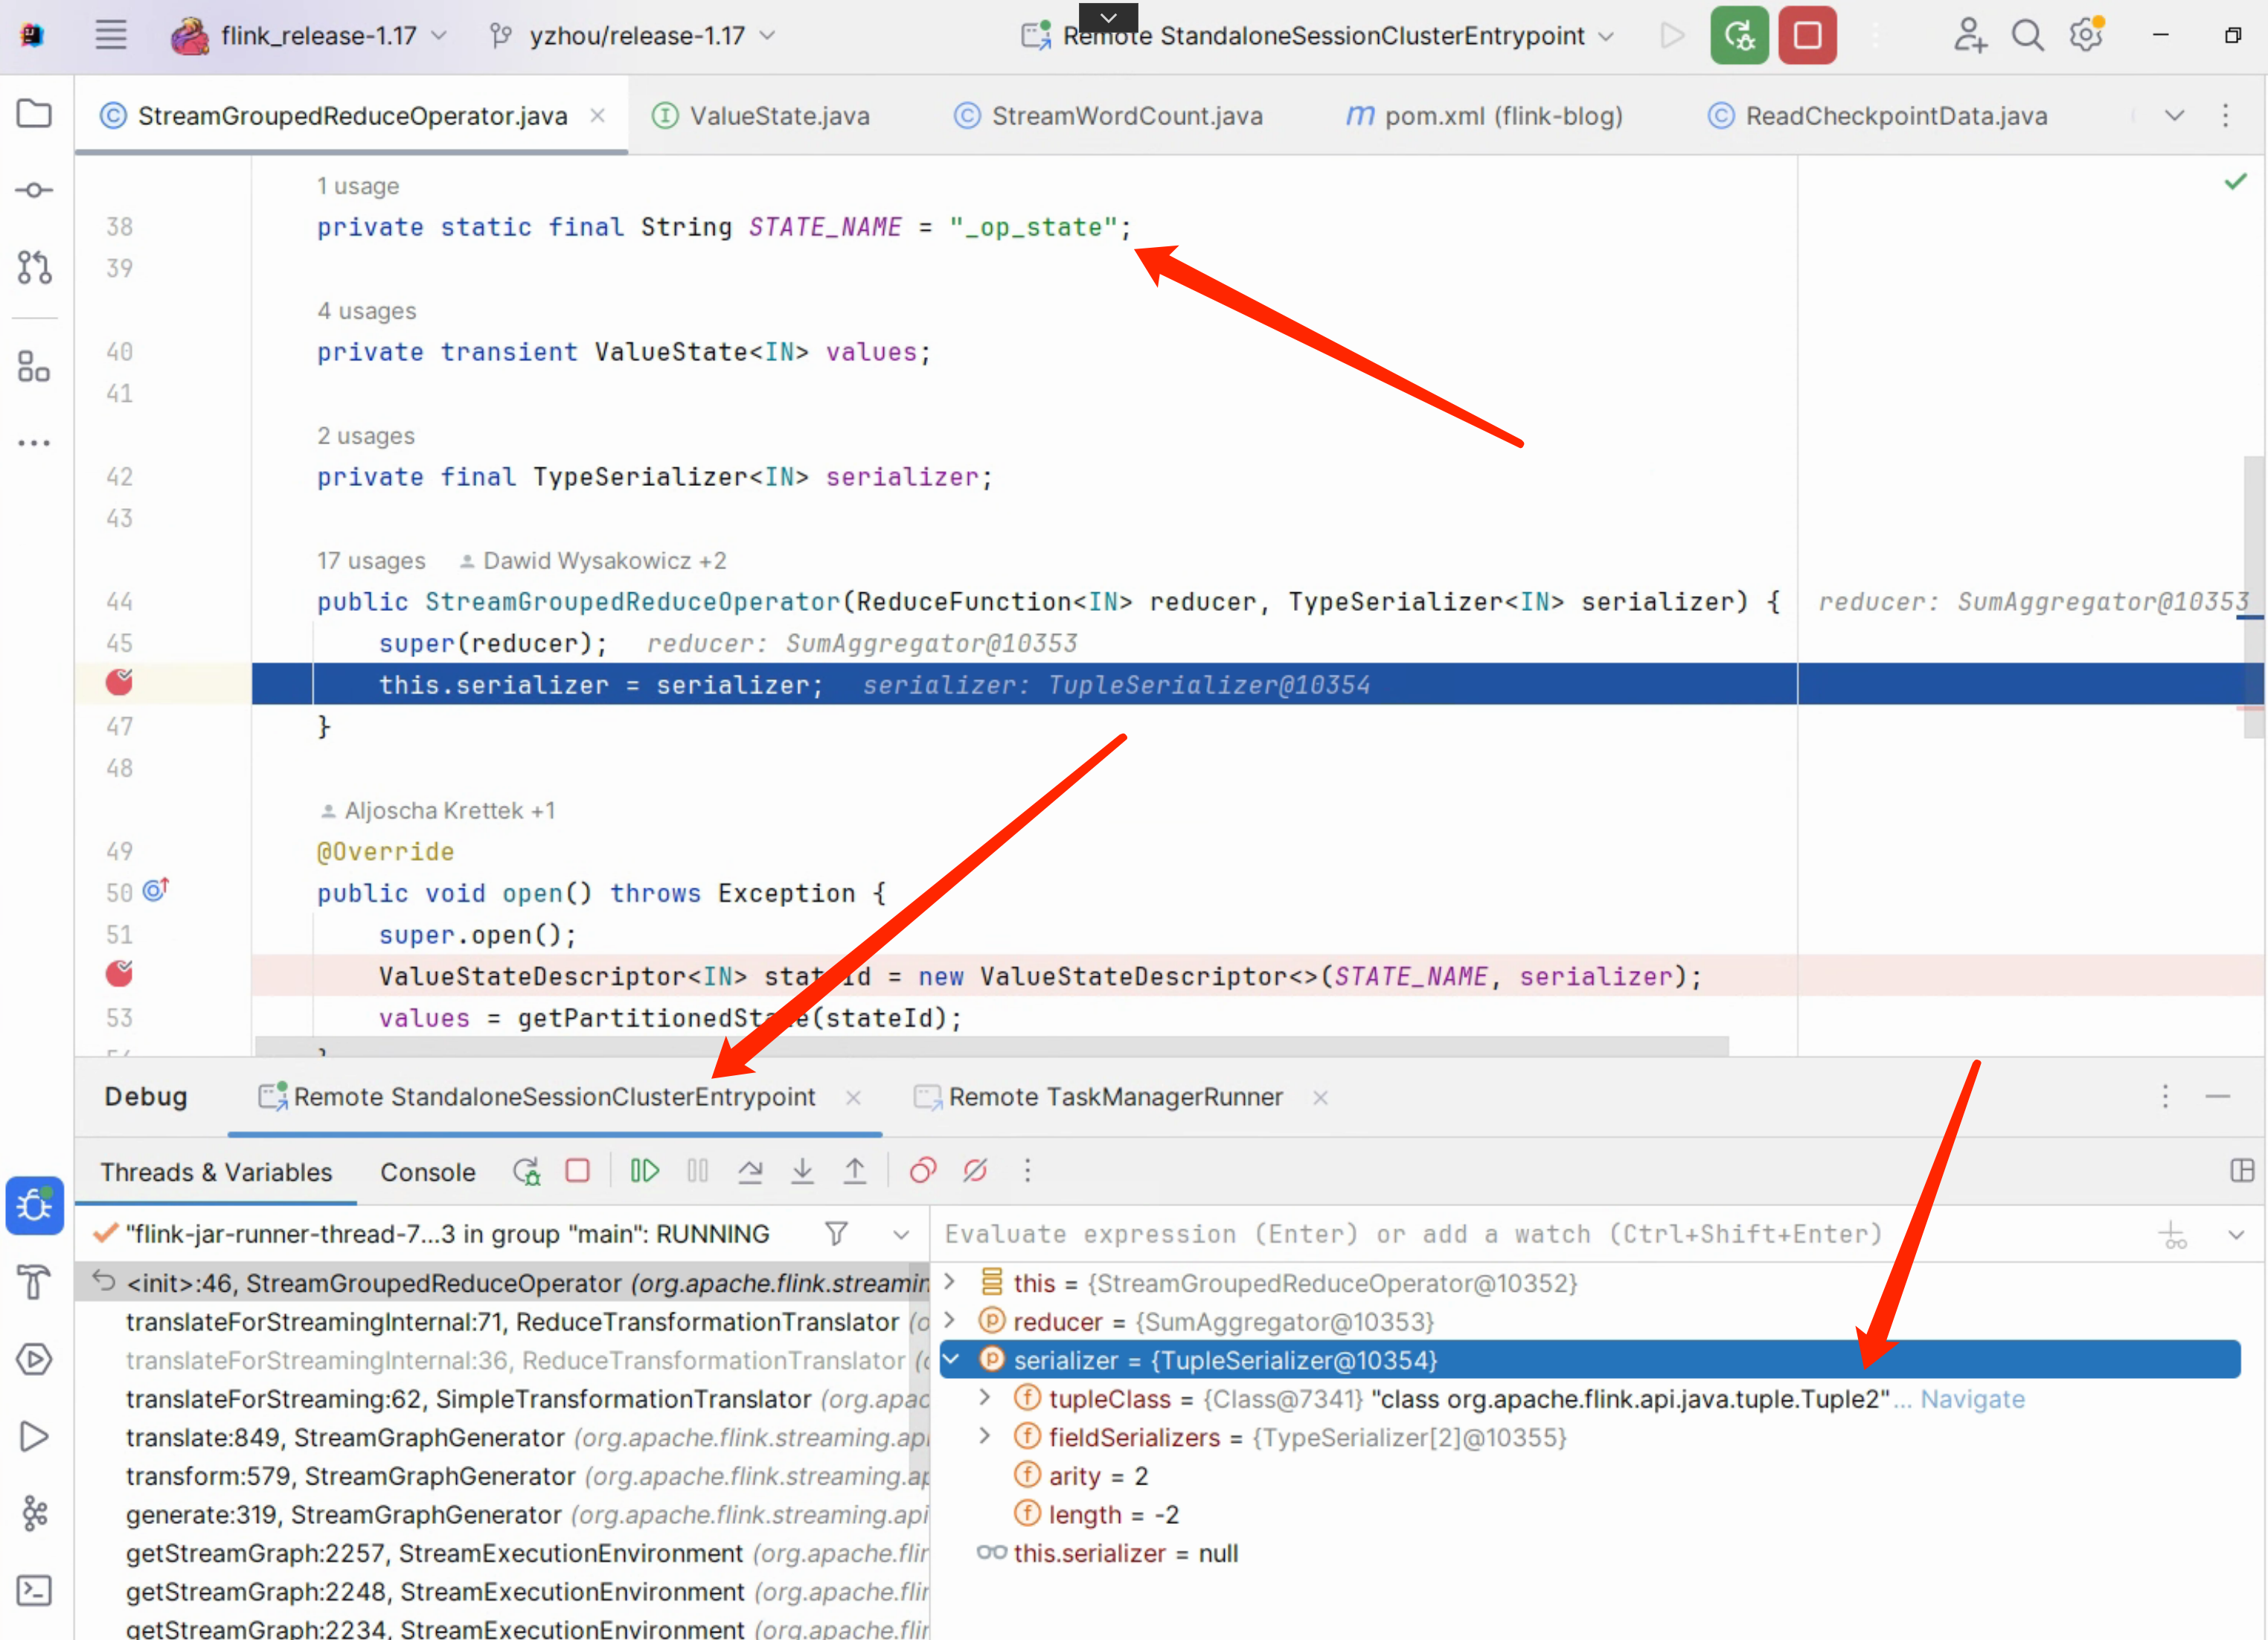Expand the tupleClass field node

pos(985,1398)
